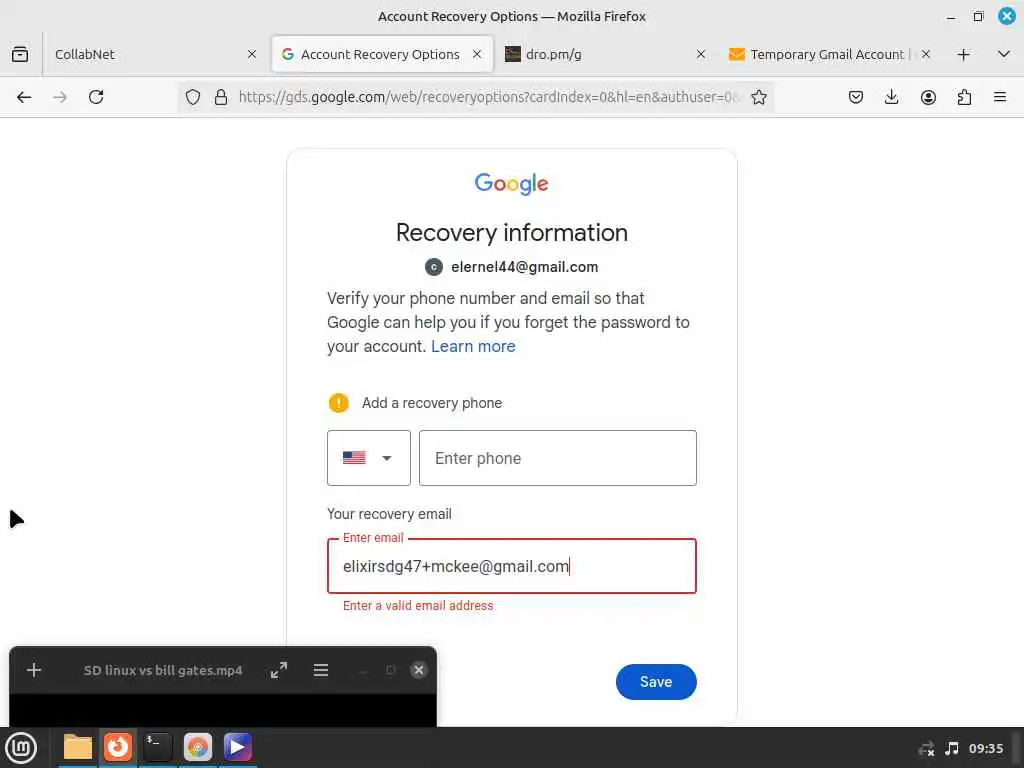Image resolution: width=1024 pixels, height=768 pixels.
Task: Save page to Pocket
Action: (x=856, y=97)
